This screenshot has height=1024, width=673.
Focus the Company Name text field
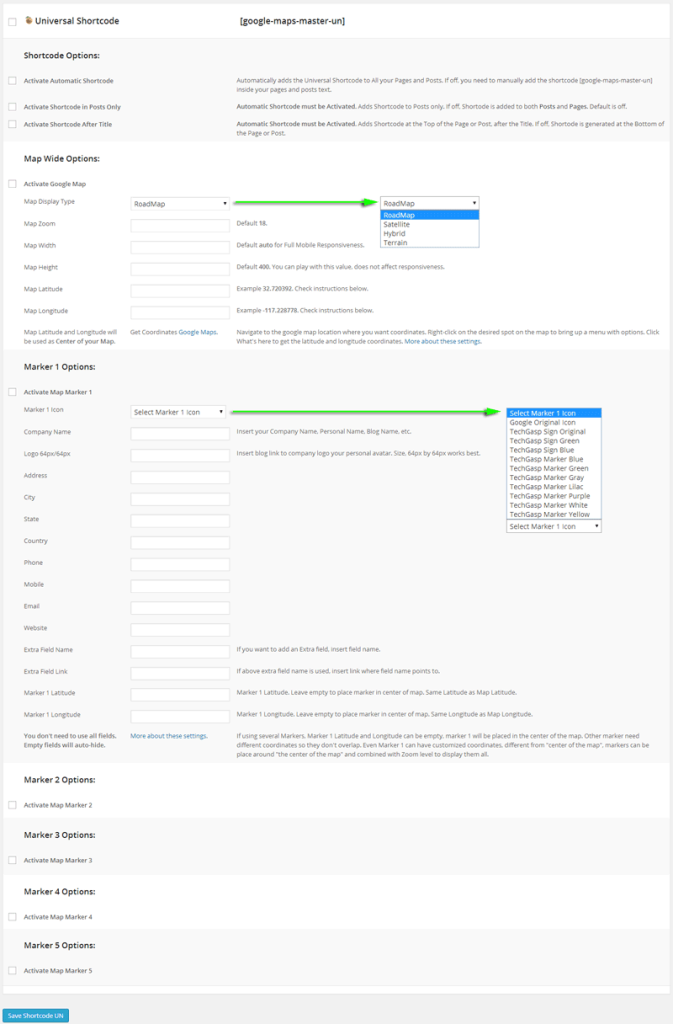pyautogui.click(x=180, y=433)
